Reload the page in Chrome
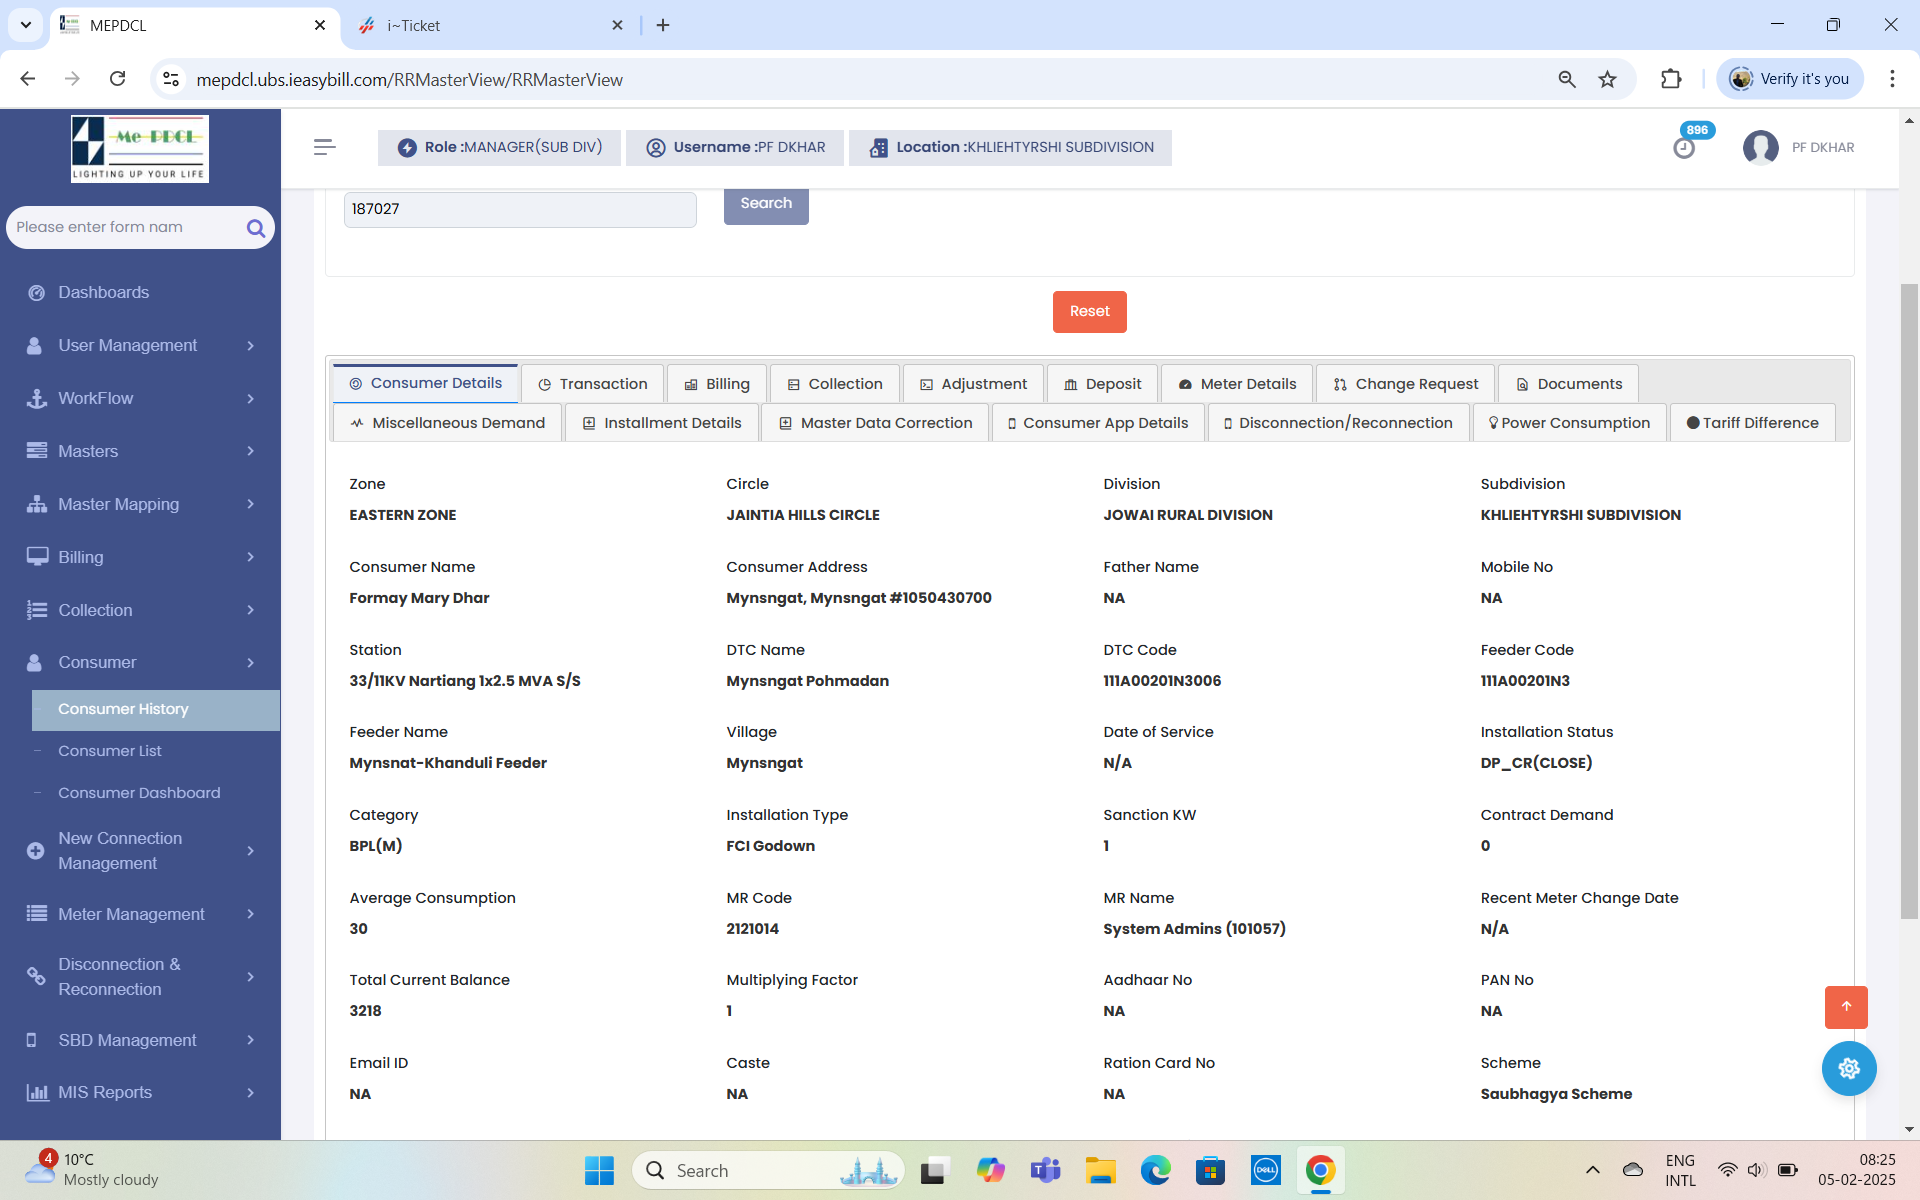Image resolution: width=1920 pixels, height=1200 pixels. click(117, 79)
